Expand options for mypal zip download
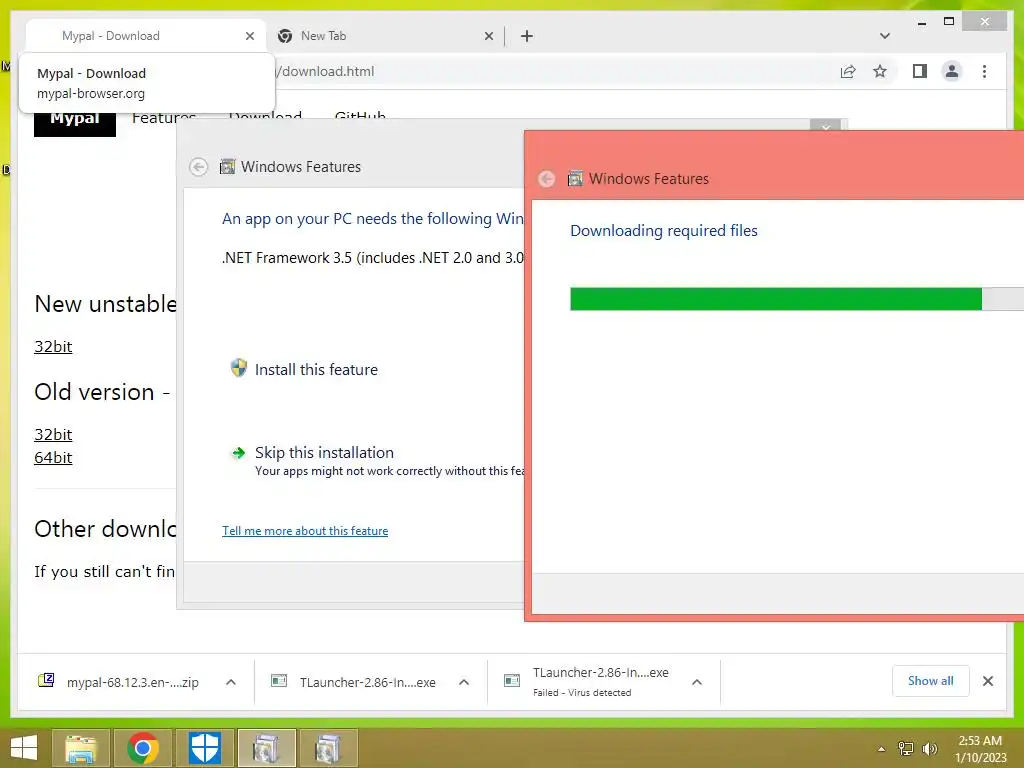Viewport: 1024px width, 768px height. 231,682
